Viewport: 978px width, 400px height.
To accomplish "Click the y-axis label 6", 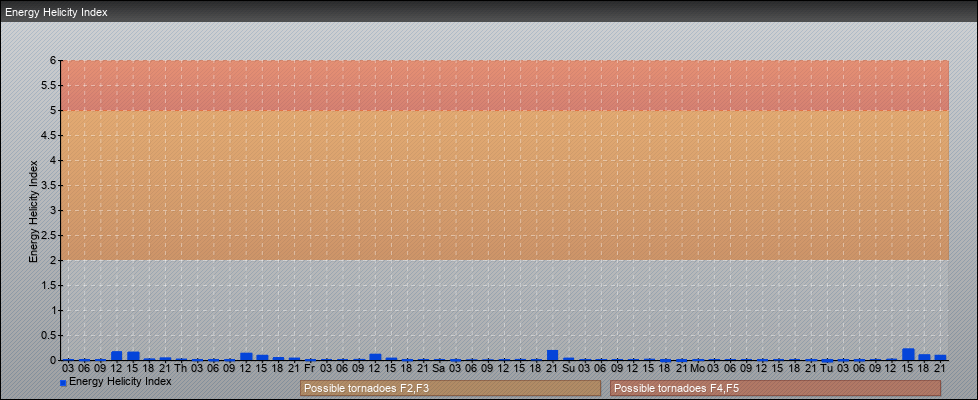I will (x=54, y=61).
